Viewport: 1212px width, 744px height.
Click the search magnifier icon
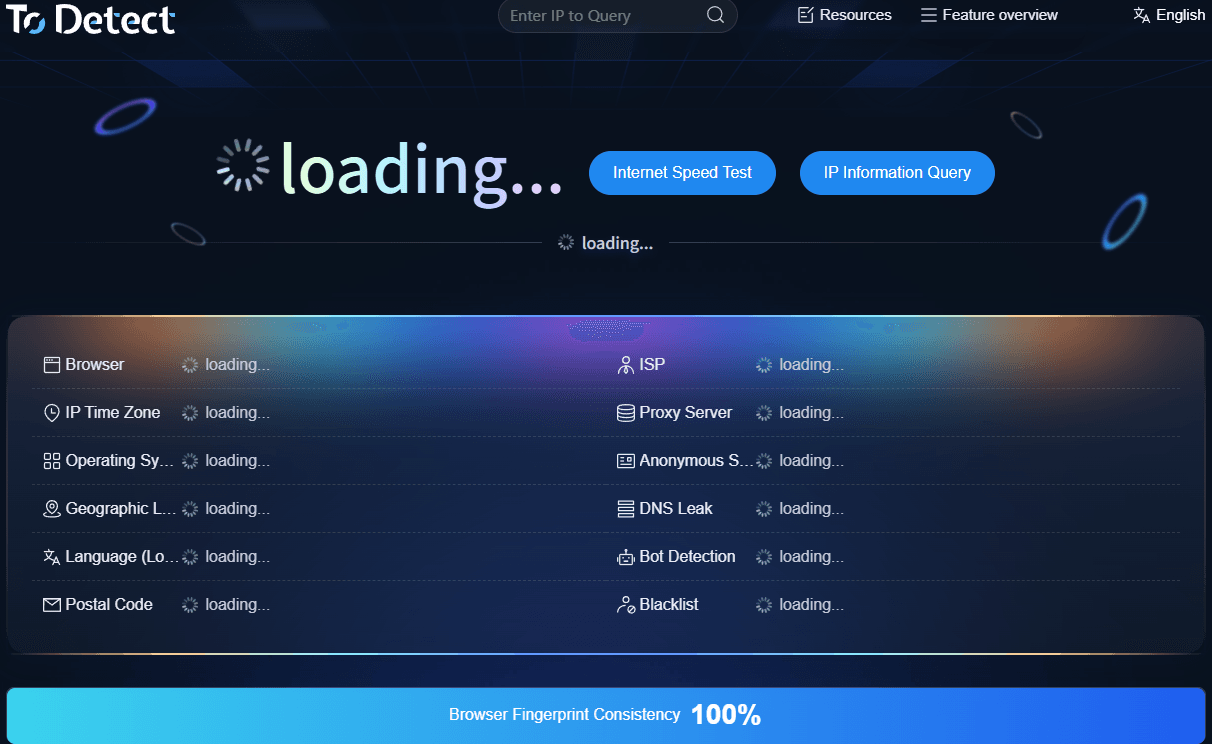(715, 15)
